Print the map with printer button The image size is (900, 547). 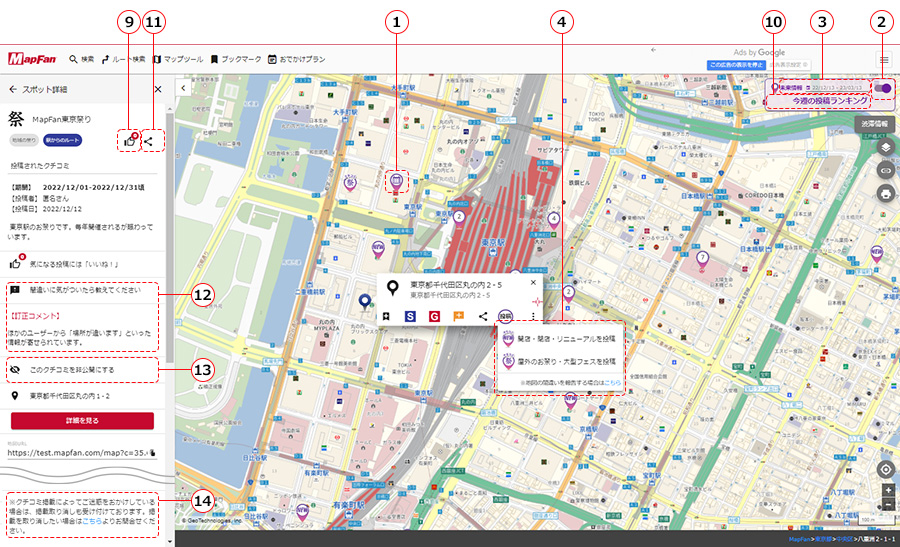[x=886, y=193]
